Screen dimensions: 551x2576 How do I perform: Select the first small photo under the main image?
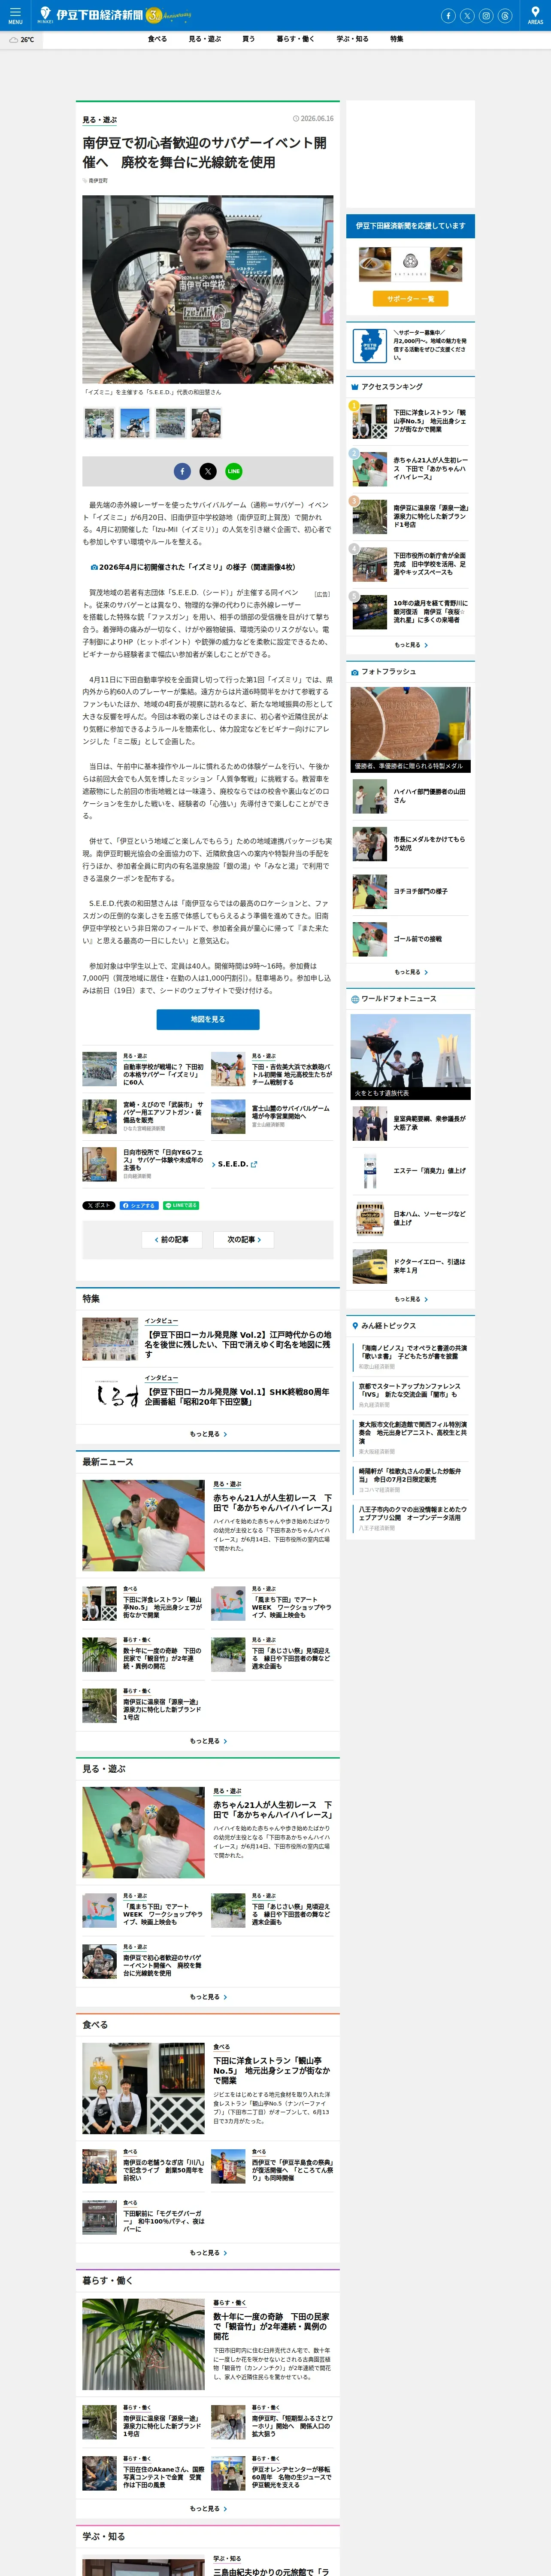point(99,423)
